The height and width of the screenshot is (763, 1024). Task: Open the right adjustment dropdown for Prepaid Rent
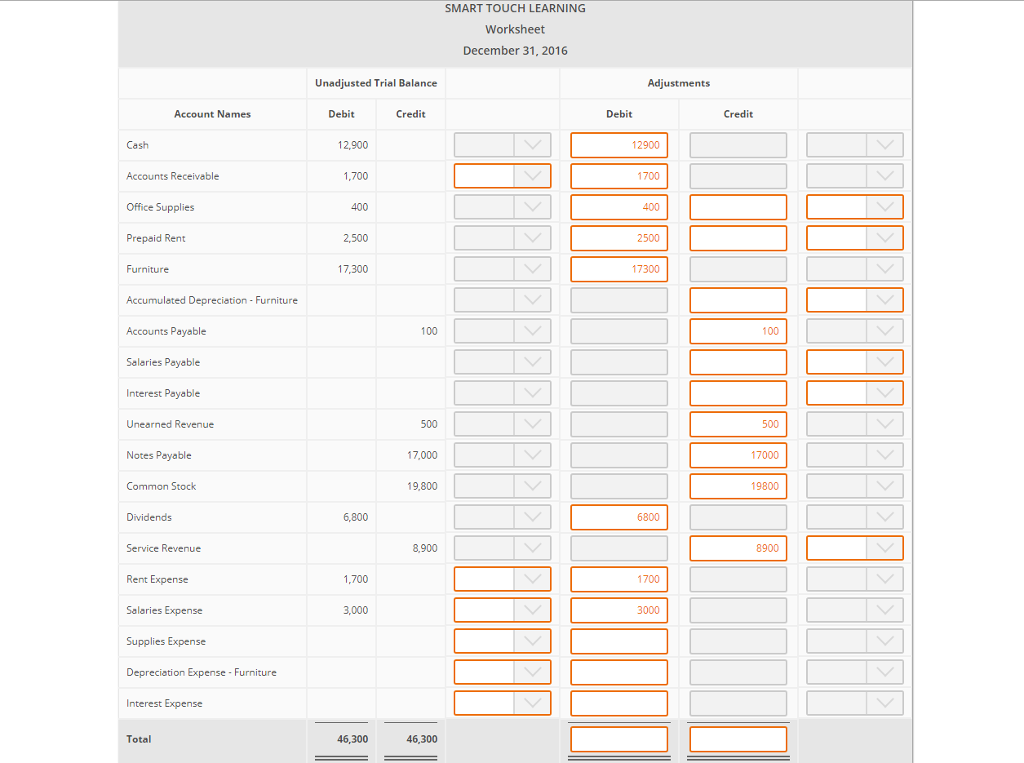[x=855, y=238]
